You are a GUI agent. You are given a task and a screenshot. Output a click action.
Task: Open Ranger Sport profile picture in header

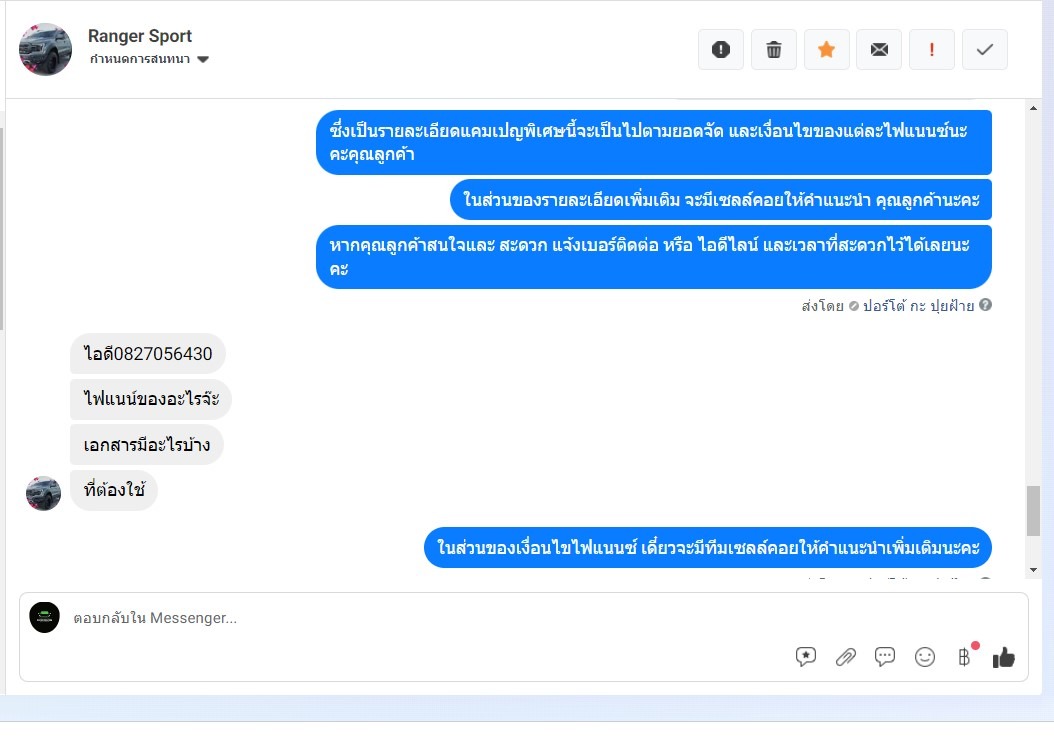point(45,49)
